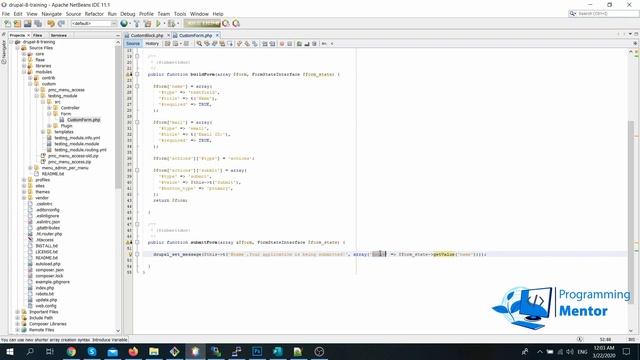Viewport: 640px width, 360px height.
Task: Click the hint lightbulb on drupal_set_message line
Action: point(130,254)
